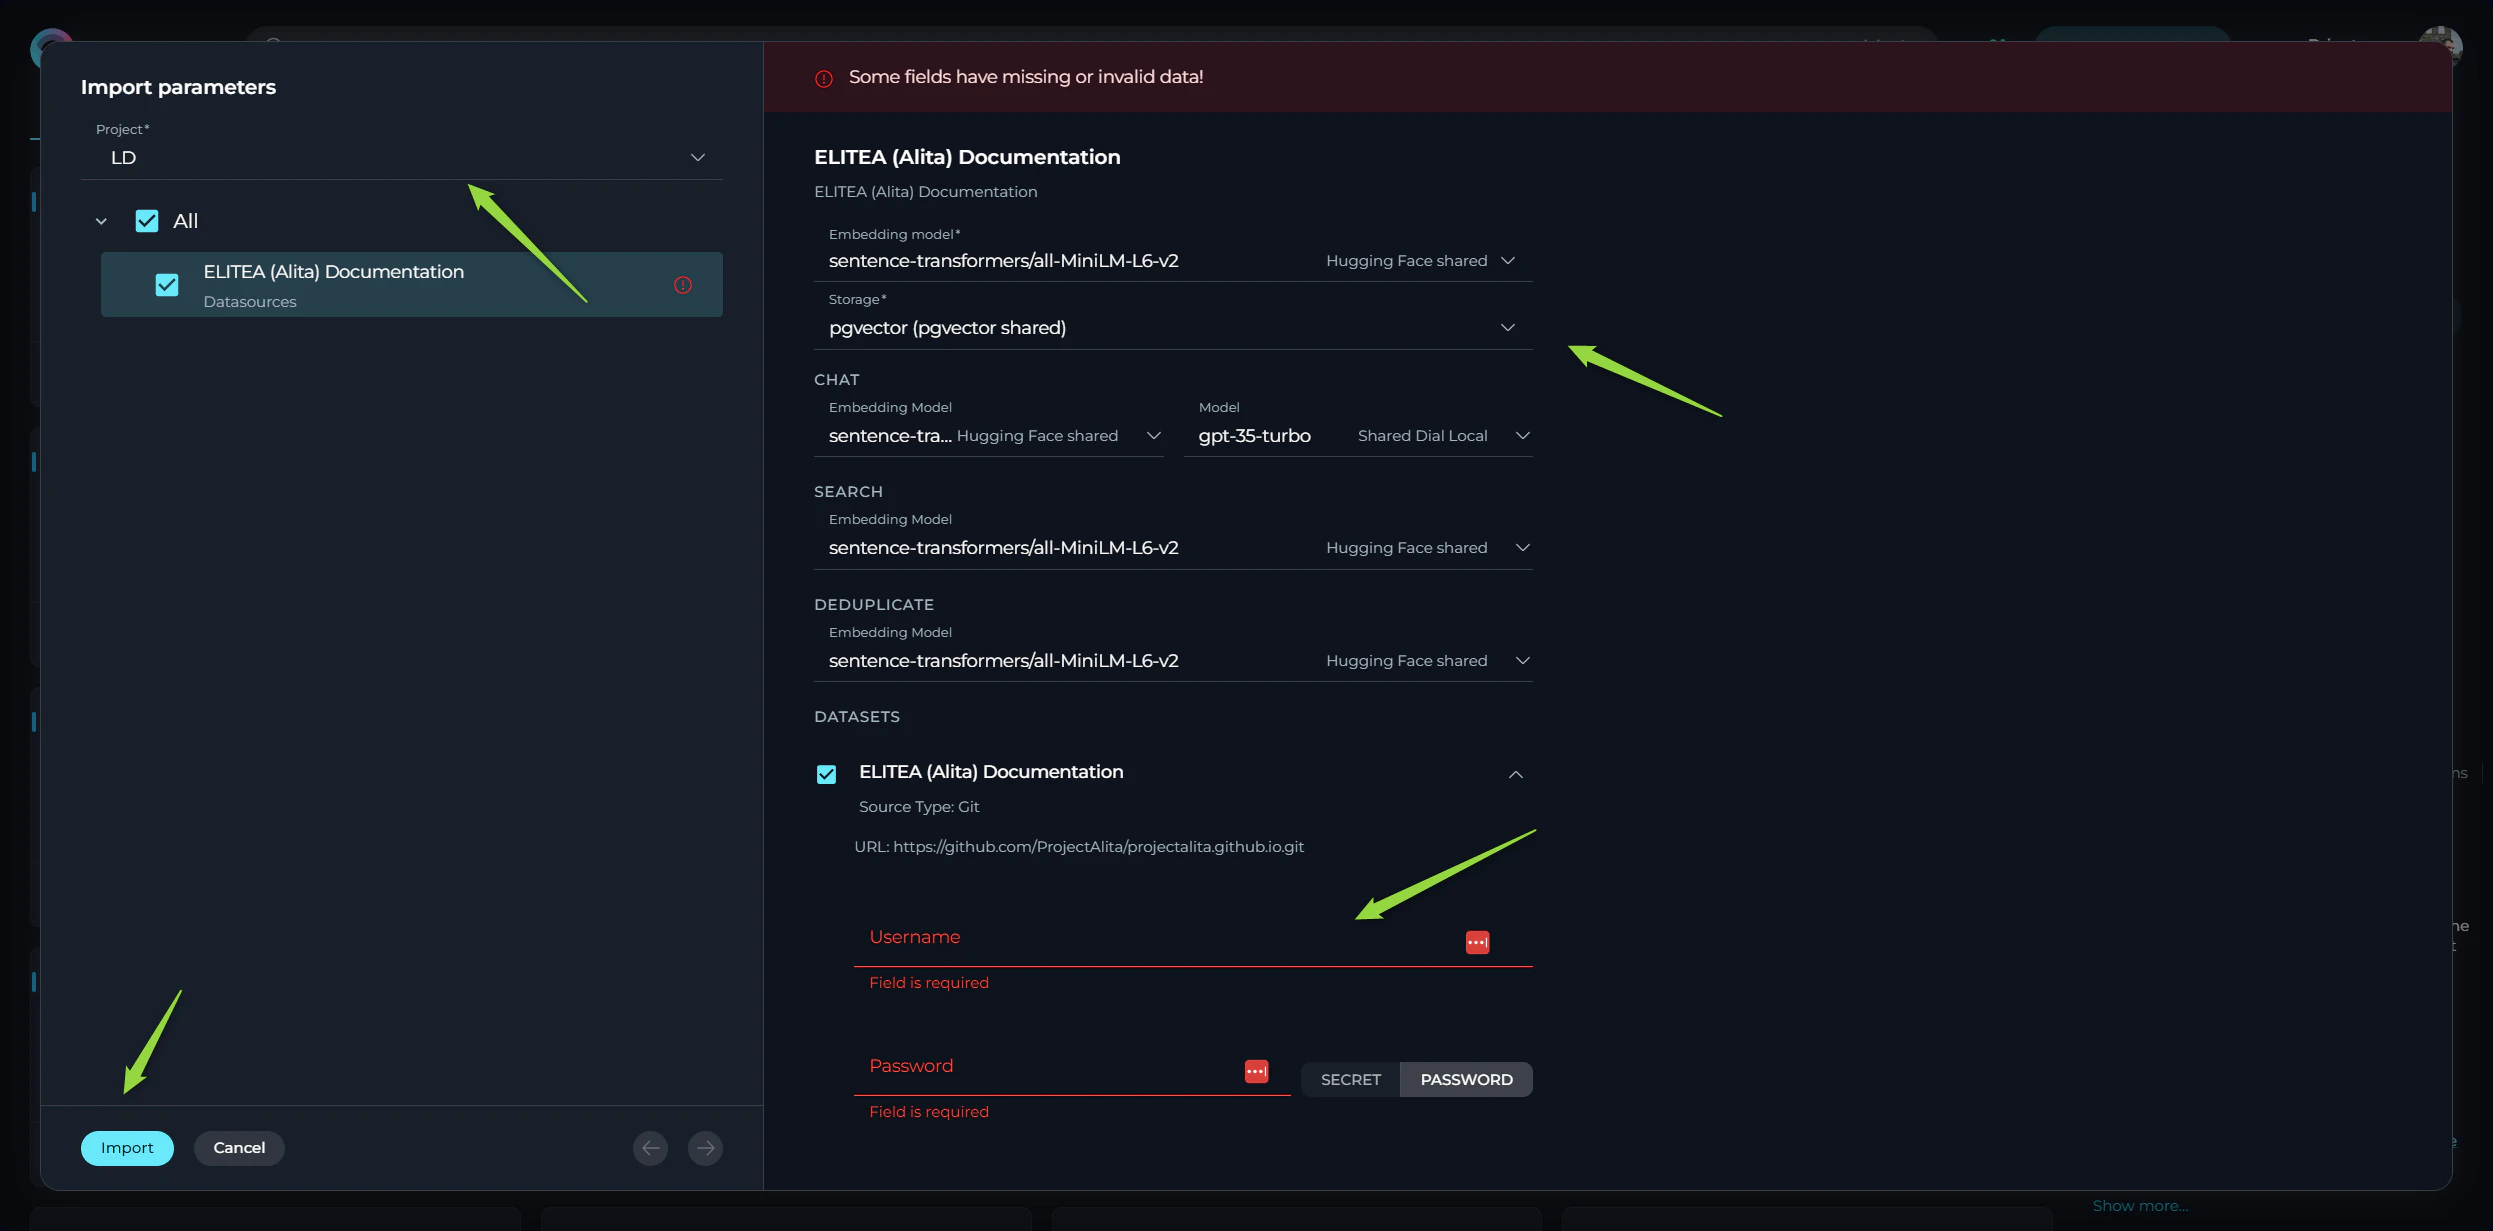Uncheck ELITEA (Alita) Documentation datasource checkbox

[x=167, y=285]
